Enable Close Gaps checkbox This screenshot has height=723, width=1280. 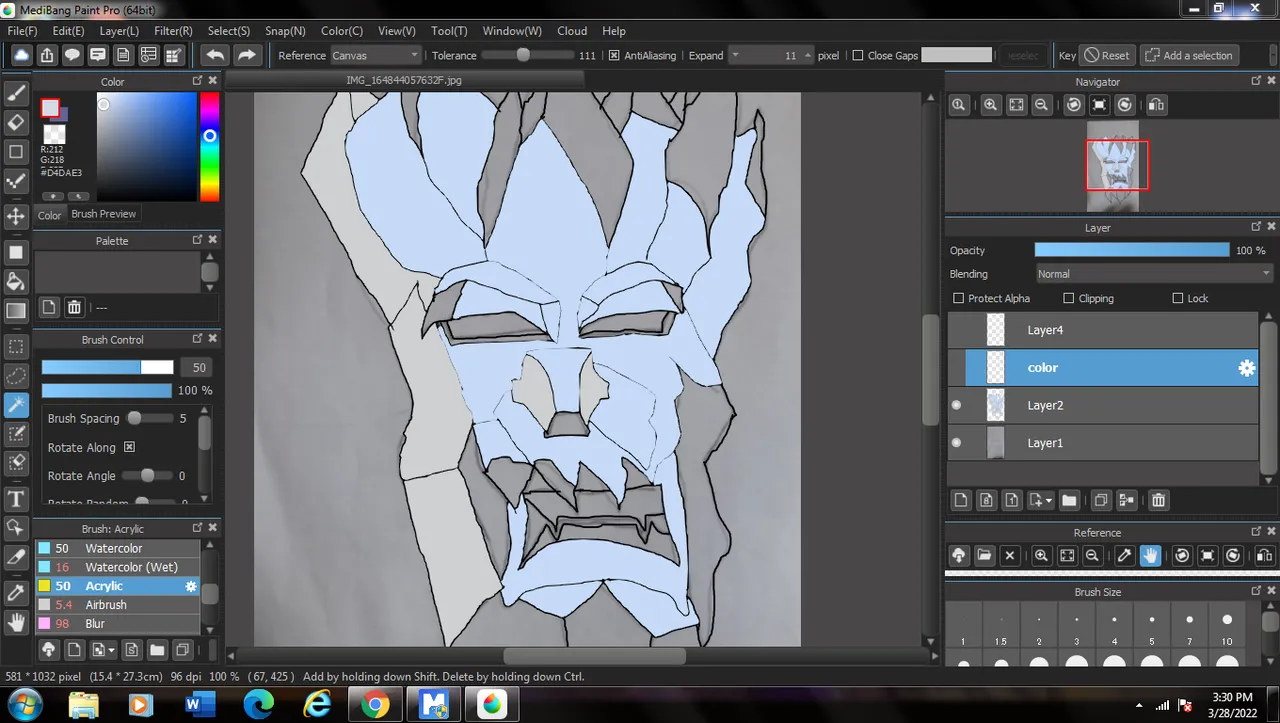point(858,56)
